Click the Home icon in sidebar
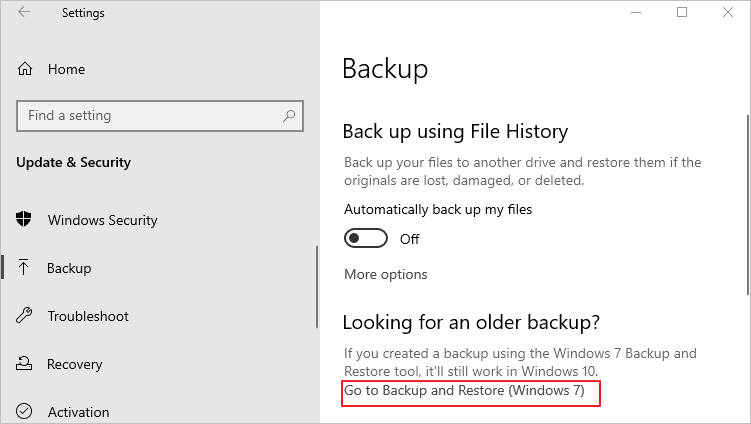The height and width of the screenshot is (424, 751). 26,69
